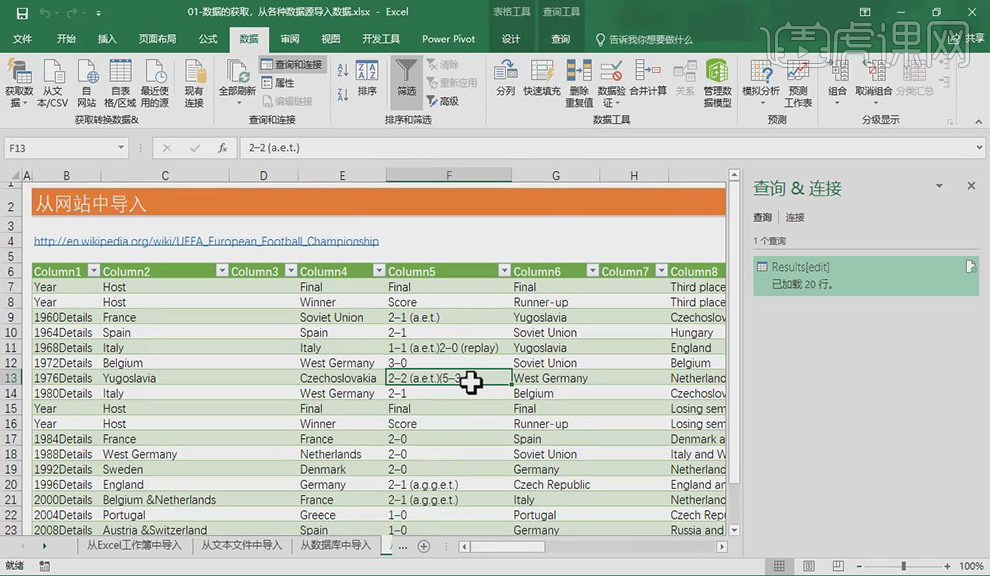Switch to Page Layout view in status bar
Image resolution: width=990 pixels, height=576 pixels.
tap(809, 566)
